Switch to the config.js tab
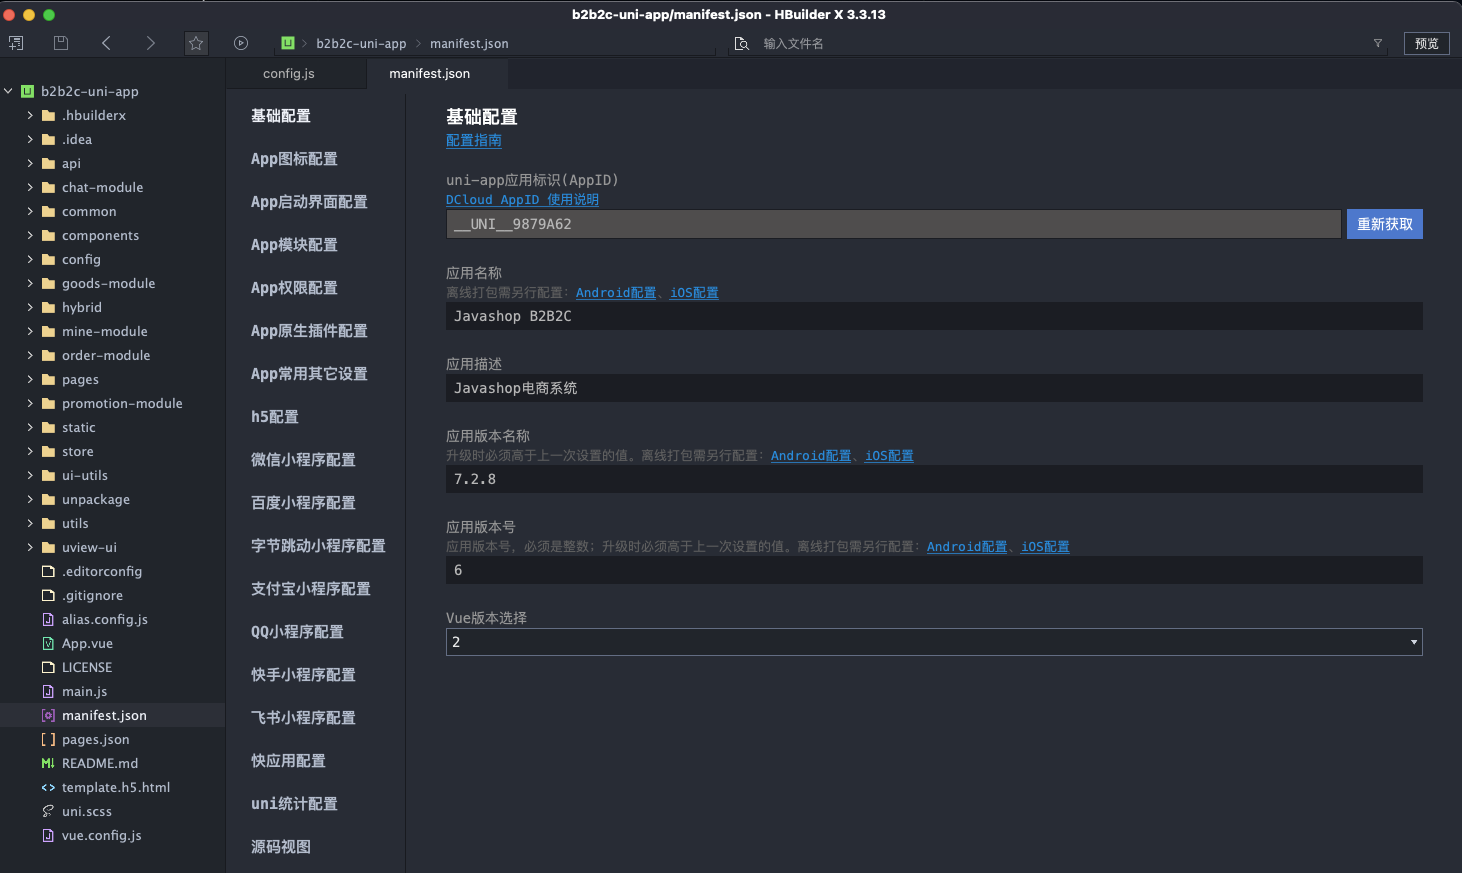The width and height of the screenshot is (1462, 873). 289,73
